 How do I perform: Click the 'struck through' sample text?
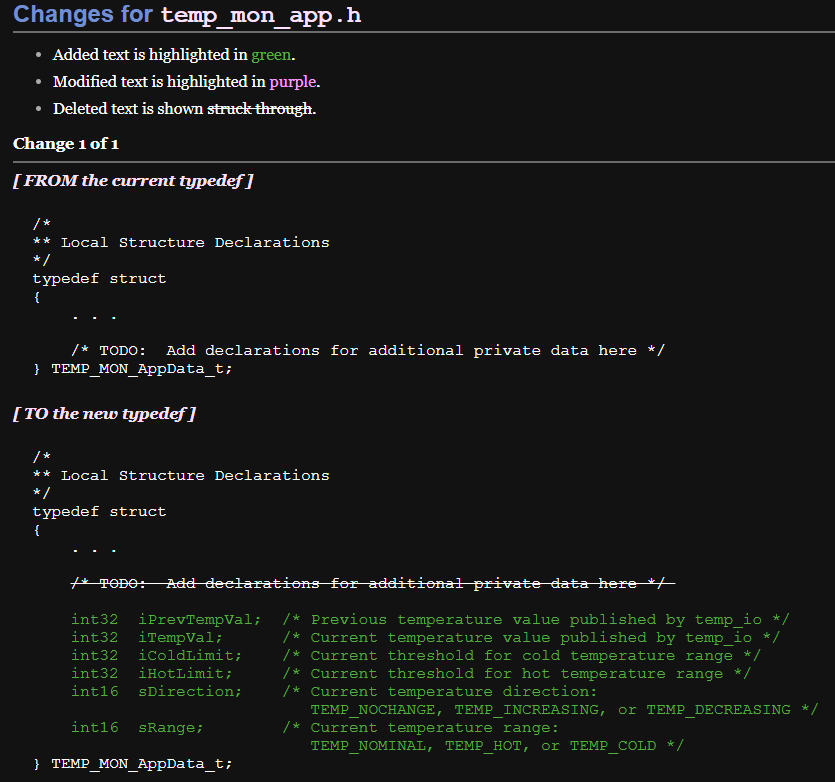tap(260, 109)
